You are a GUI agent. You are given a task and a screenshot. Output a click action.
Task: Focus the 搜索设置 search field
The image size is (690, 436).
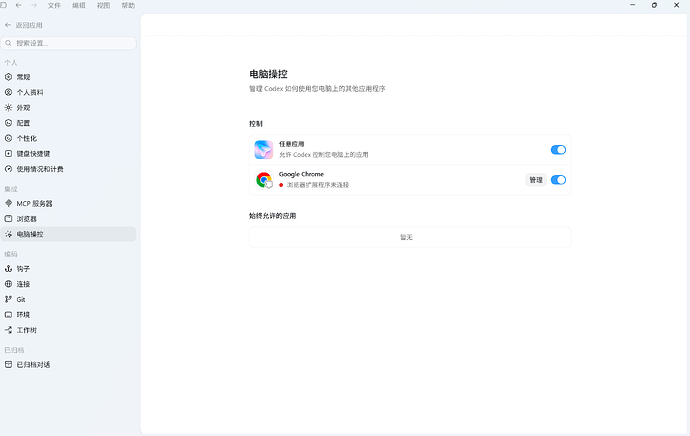point(69,43)
